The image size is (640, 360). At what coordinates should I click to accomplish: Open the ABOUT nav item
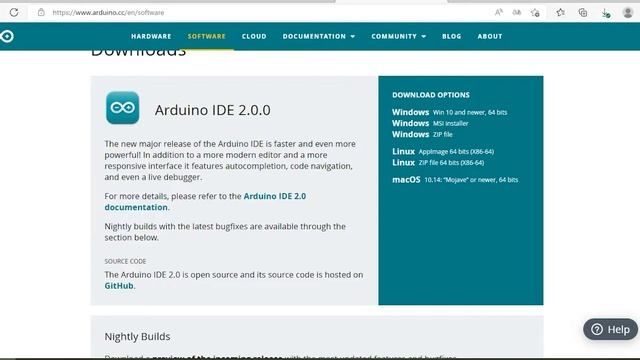(490, 36)
